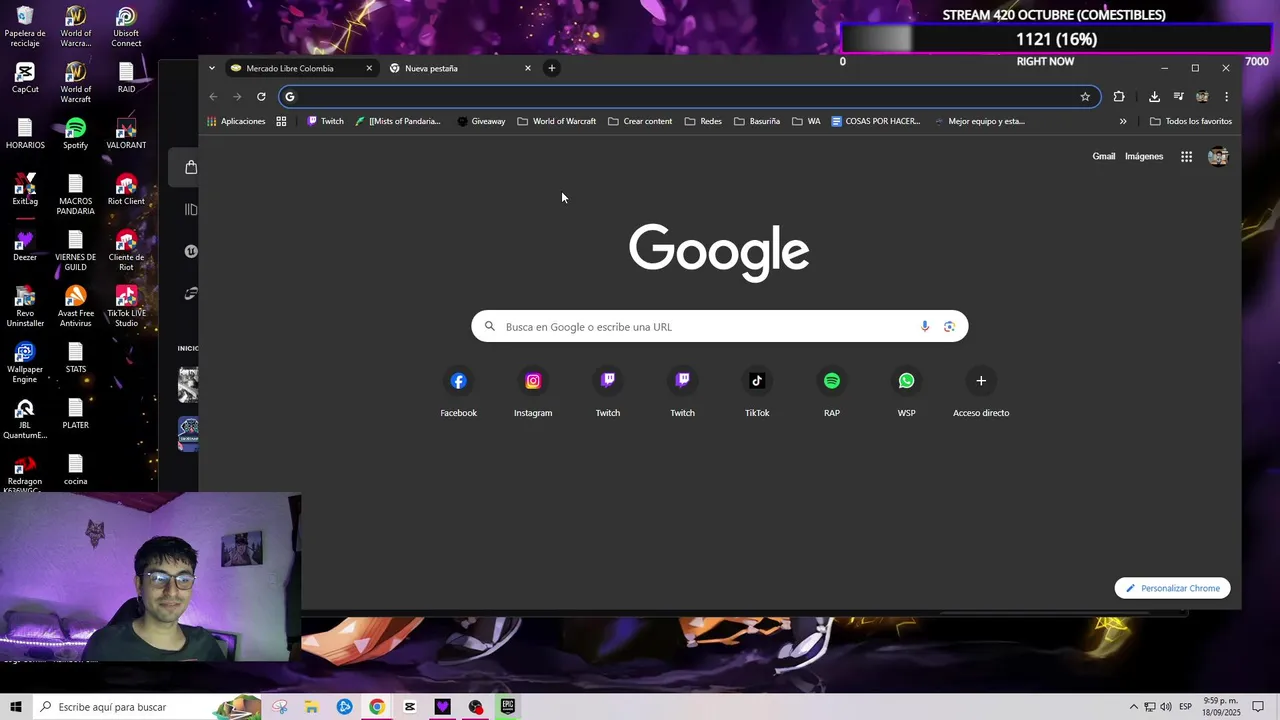This screenshot has height=720, width=1280.
Task: Search by voice using the microphone icon
Action: click(x=924, y=327)
